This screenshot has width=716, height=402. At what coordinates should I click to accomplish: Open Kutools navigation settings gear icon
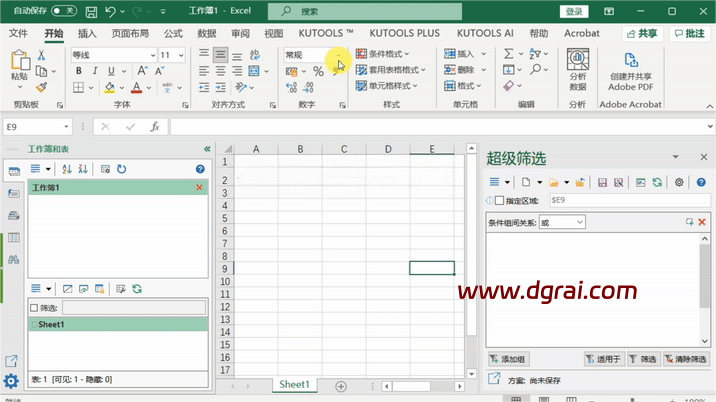click(11, 381)
